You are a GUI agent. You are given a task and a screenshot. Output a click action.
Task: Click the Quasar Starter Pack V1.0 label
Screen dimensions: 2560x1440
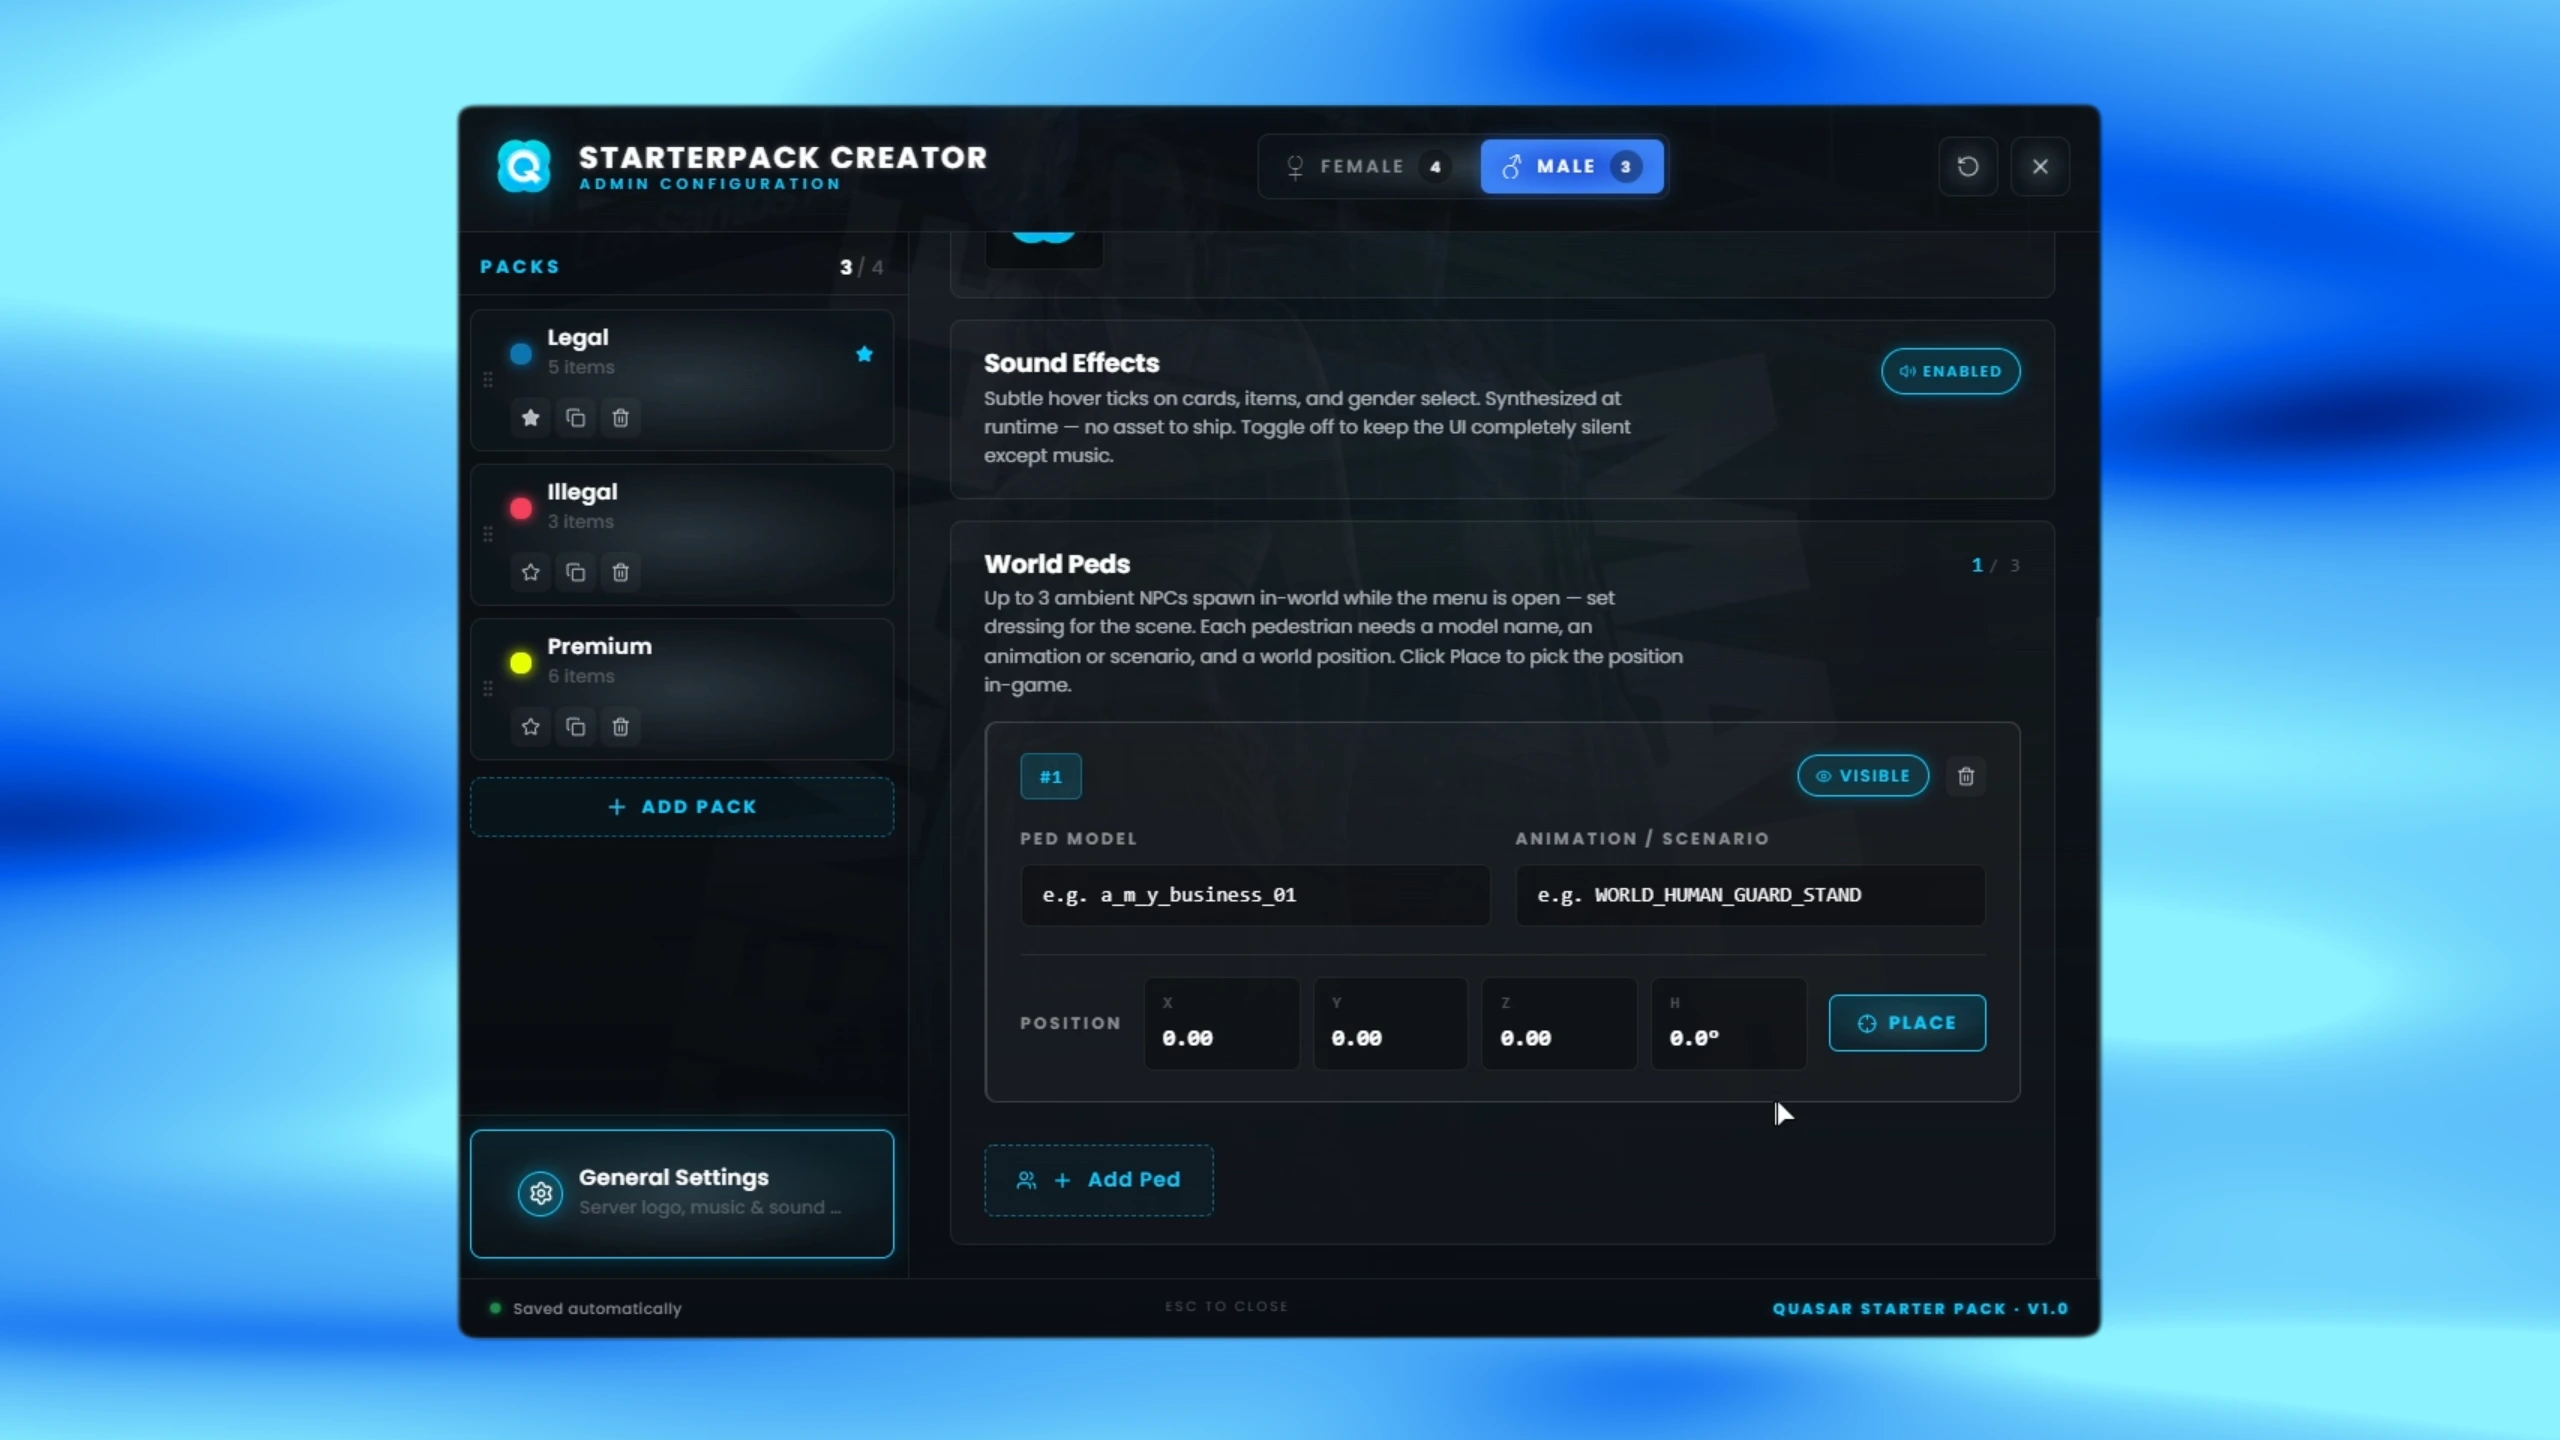[1920, 1308]
